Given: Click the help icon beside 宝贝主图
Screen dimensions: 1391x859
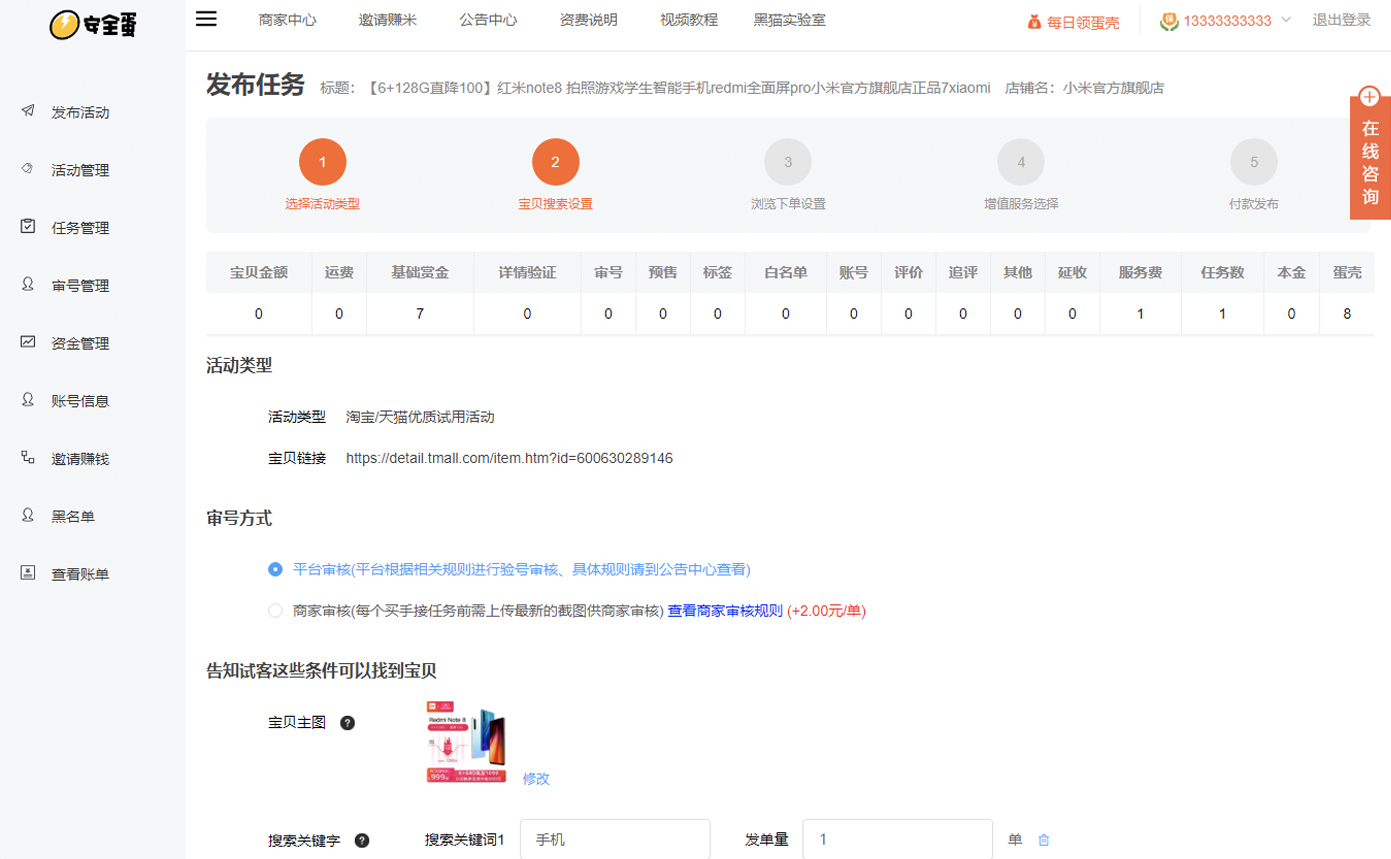Looking at the screenshot, I should click(347, 723).
